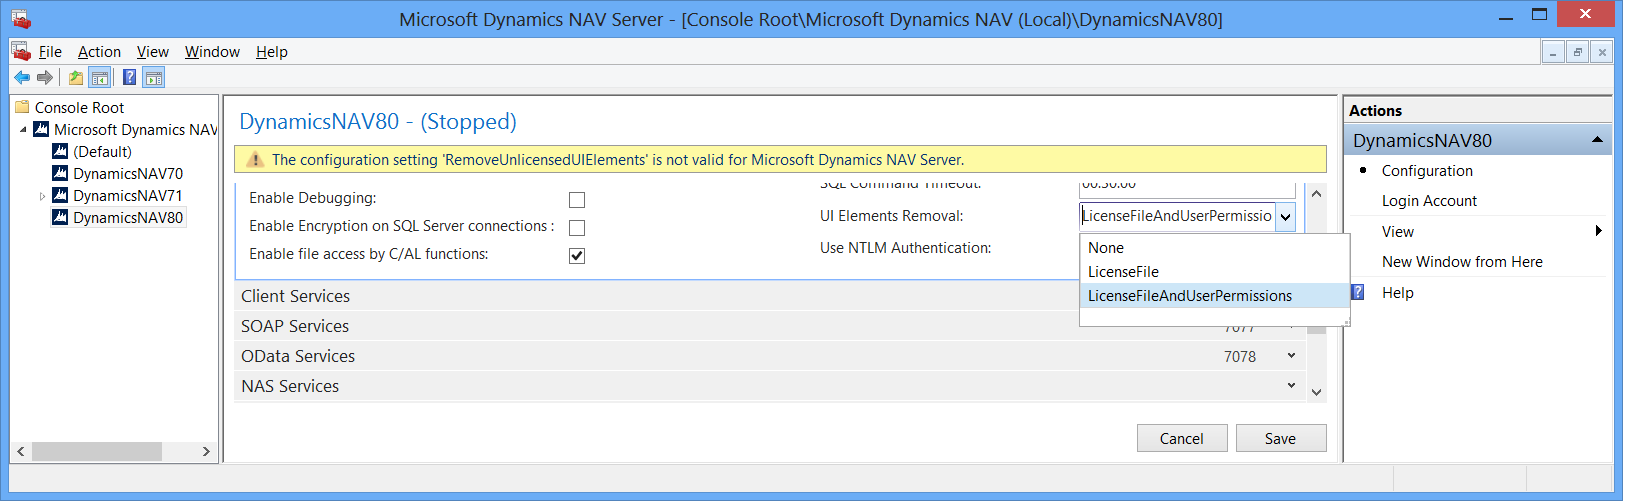Open the File menu
The width and height of the screenshot is (1625, 503).
click(50, 52)
